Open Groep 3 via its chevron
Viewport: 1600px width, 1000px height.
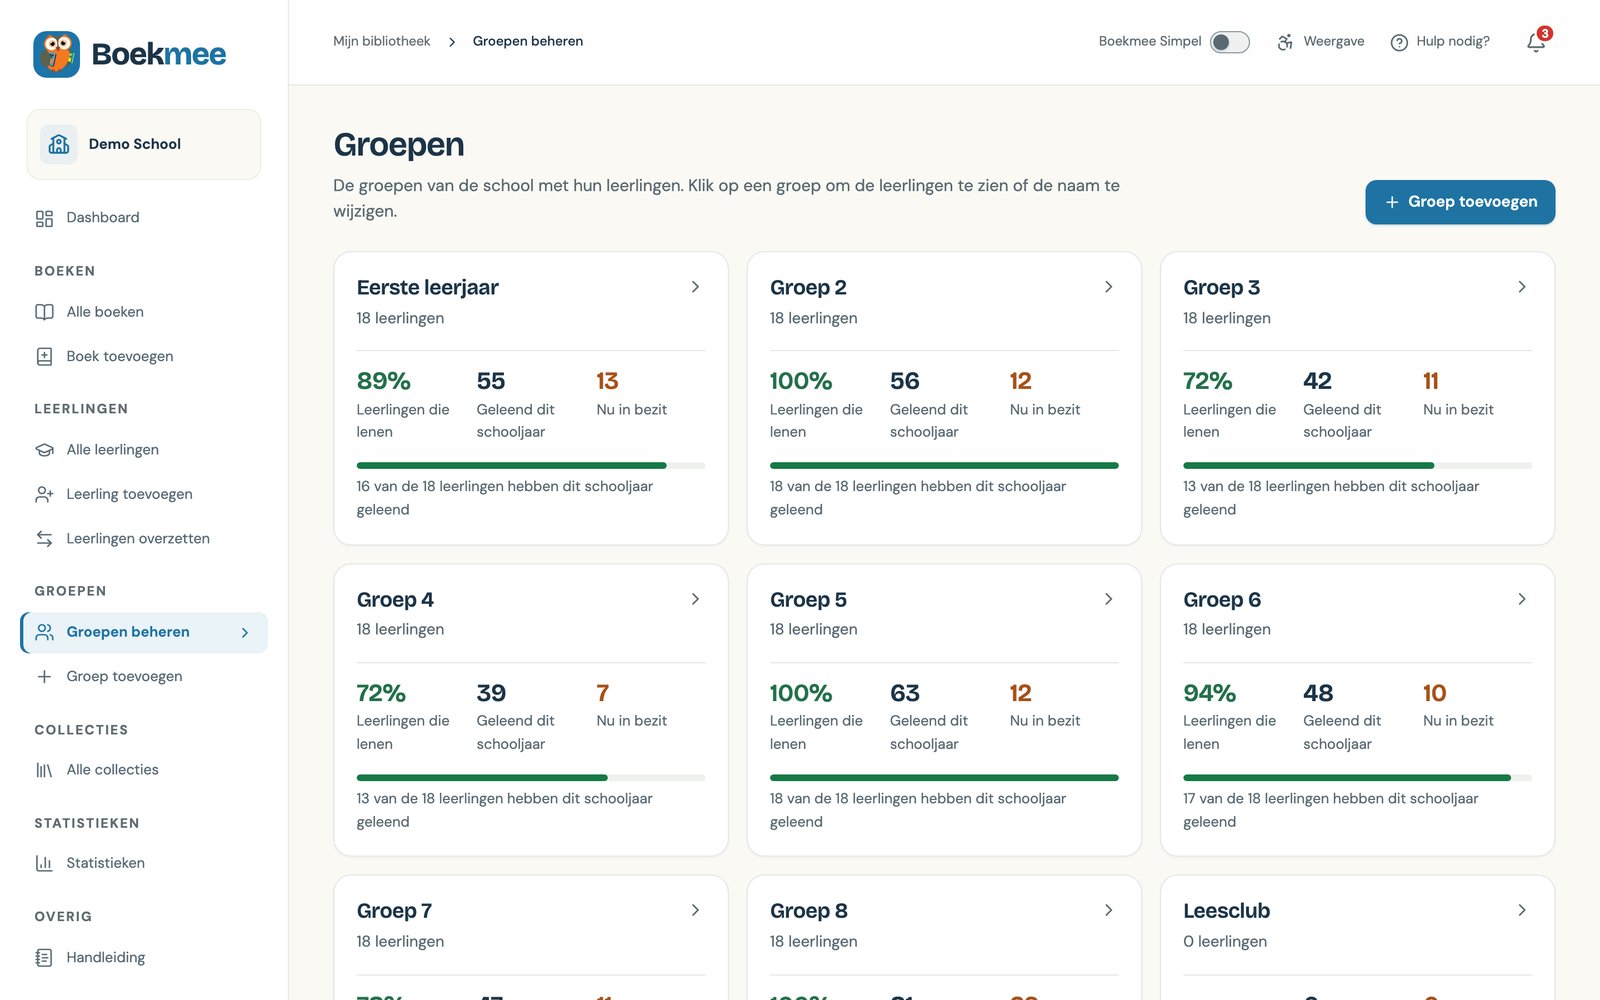pos(1522,287)
